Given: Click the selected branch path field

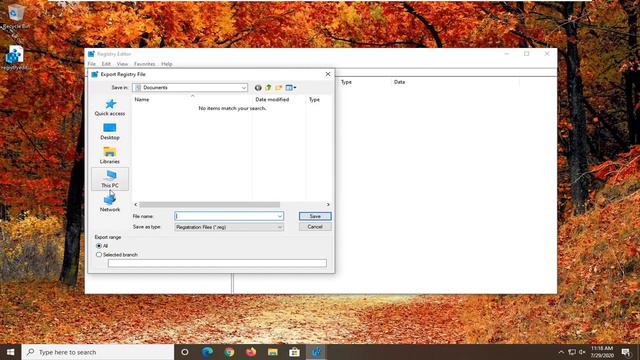Looking at the screenshot, I should click(217, 263).
